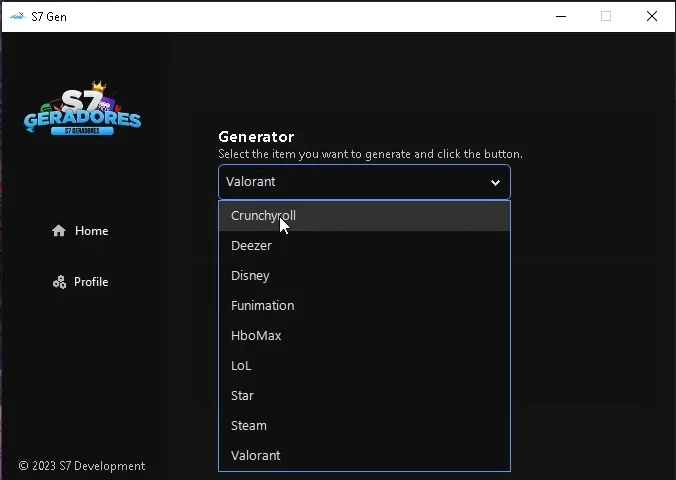The height and width of the screenshot is (480, 676).
Task: Choose the LoL option
Action: pos(364,366)
